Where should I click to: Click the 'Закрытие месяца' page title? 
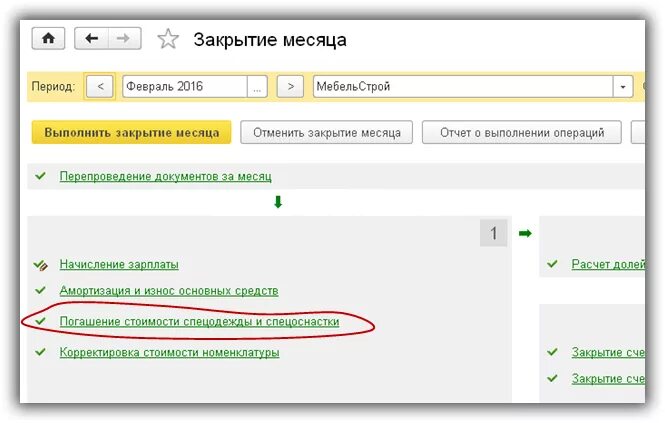pos(270,40)
